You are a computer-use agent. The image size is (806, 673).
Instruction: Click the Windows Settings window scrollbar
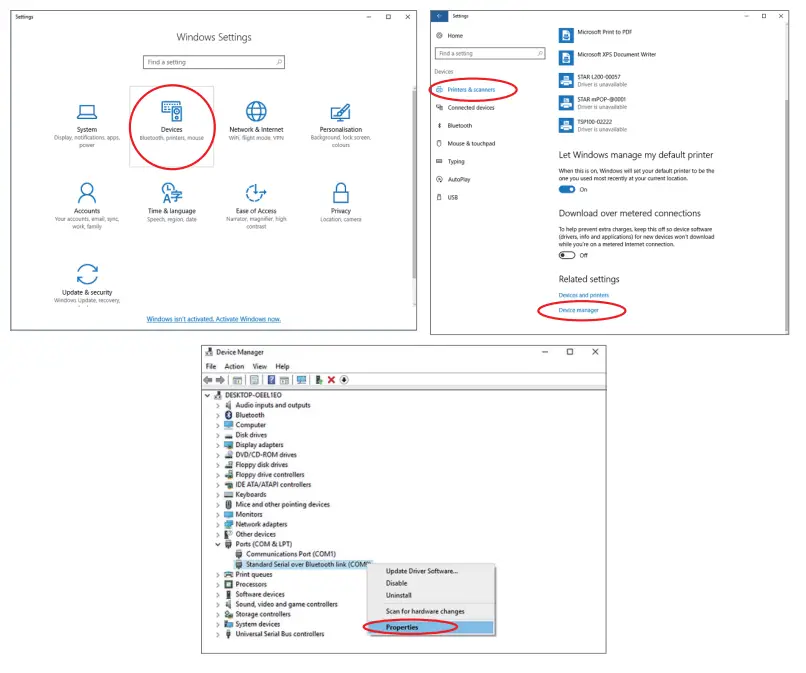coord(414,184)
